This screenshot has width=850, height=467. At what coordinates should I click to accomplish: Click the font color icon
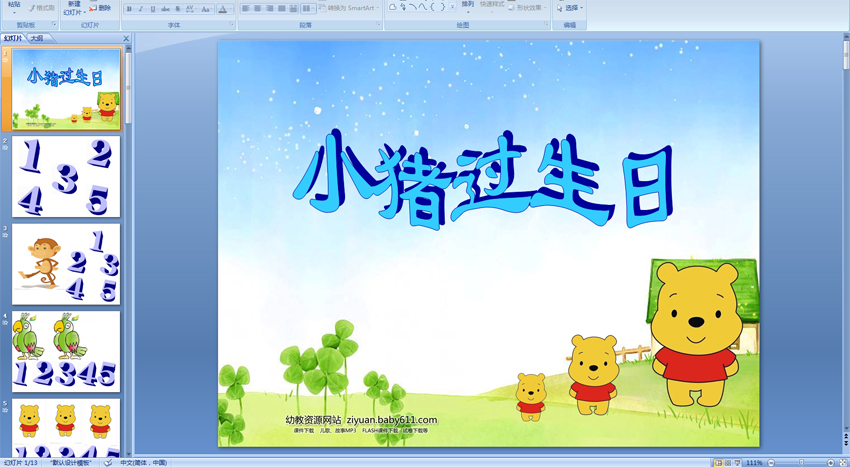[223, 9]
